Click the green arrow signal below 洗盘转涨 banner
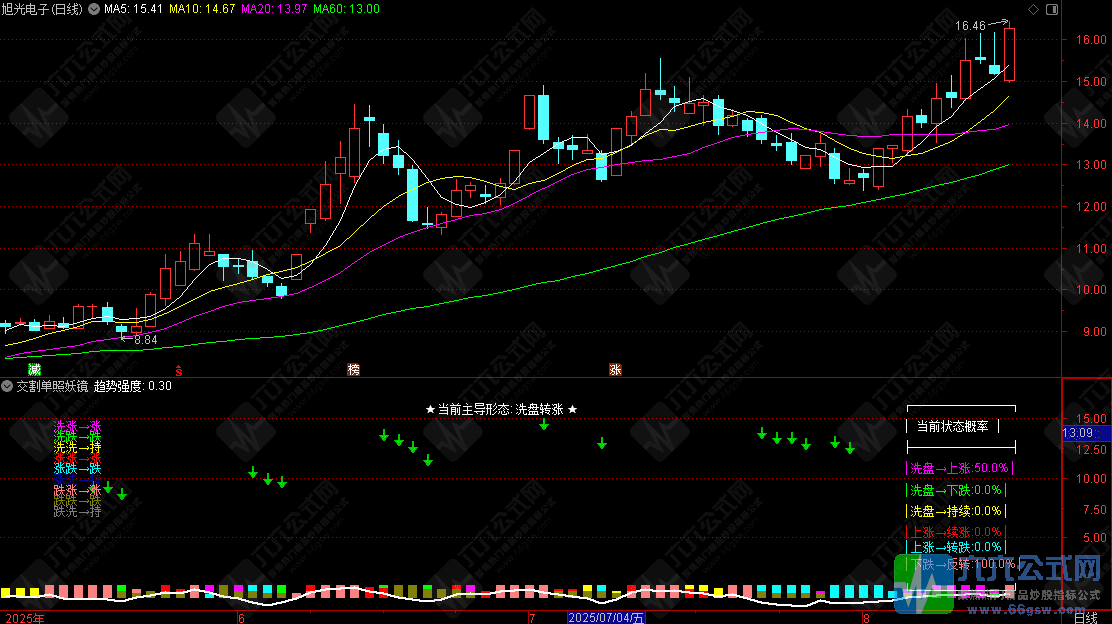The height and width of the screenshot is (624, 1112). [544, 425]
